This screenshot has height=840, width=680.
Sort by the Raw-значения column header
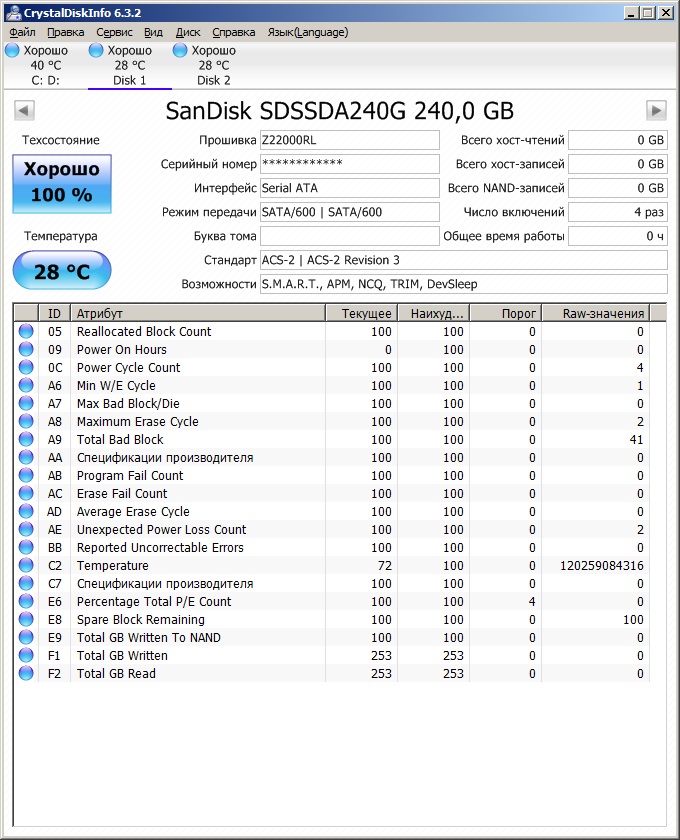point(595,313)
